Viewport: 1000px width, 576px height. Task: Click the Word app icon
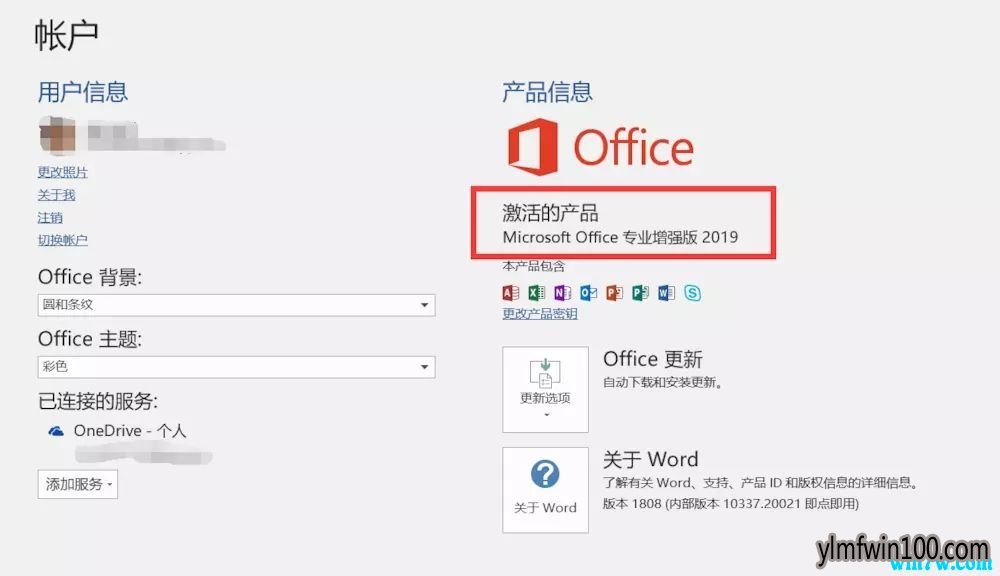point(666,293)
